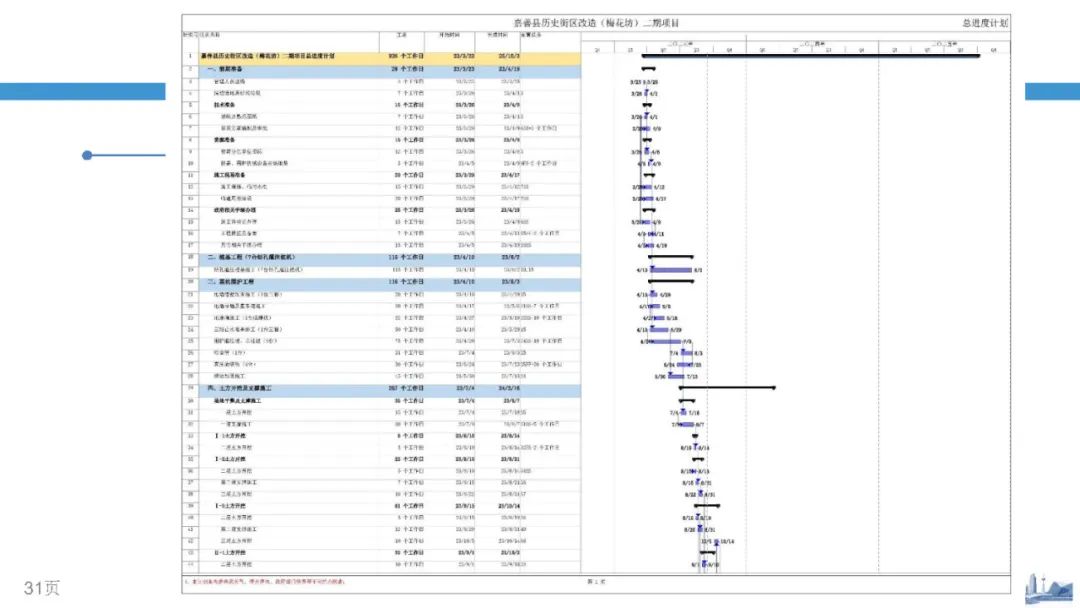
Task: Click the "31页" page number
Action: point(41,587)
